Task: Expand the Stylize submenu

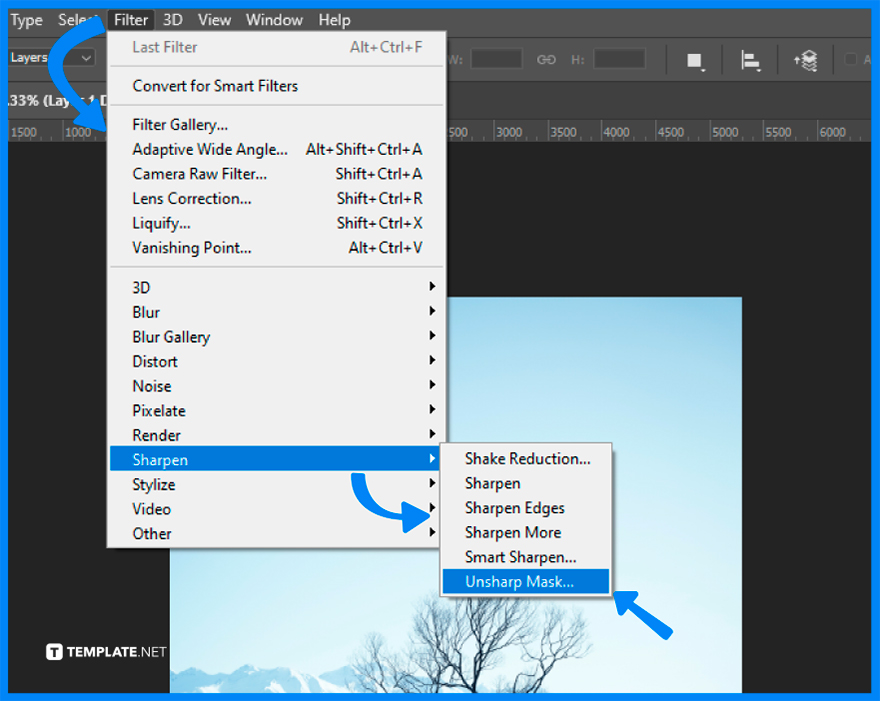Action: [158, 484]
